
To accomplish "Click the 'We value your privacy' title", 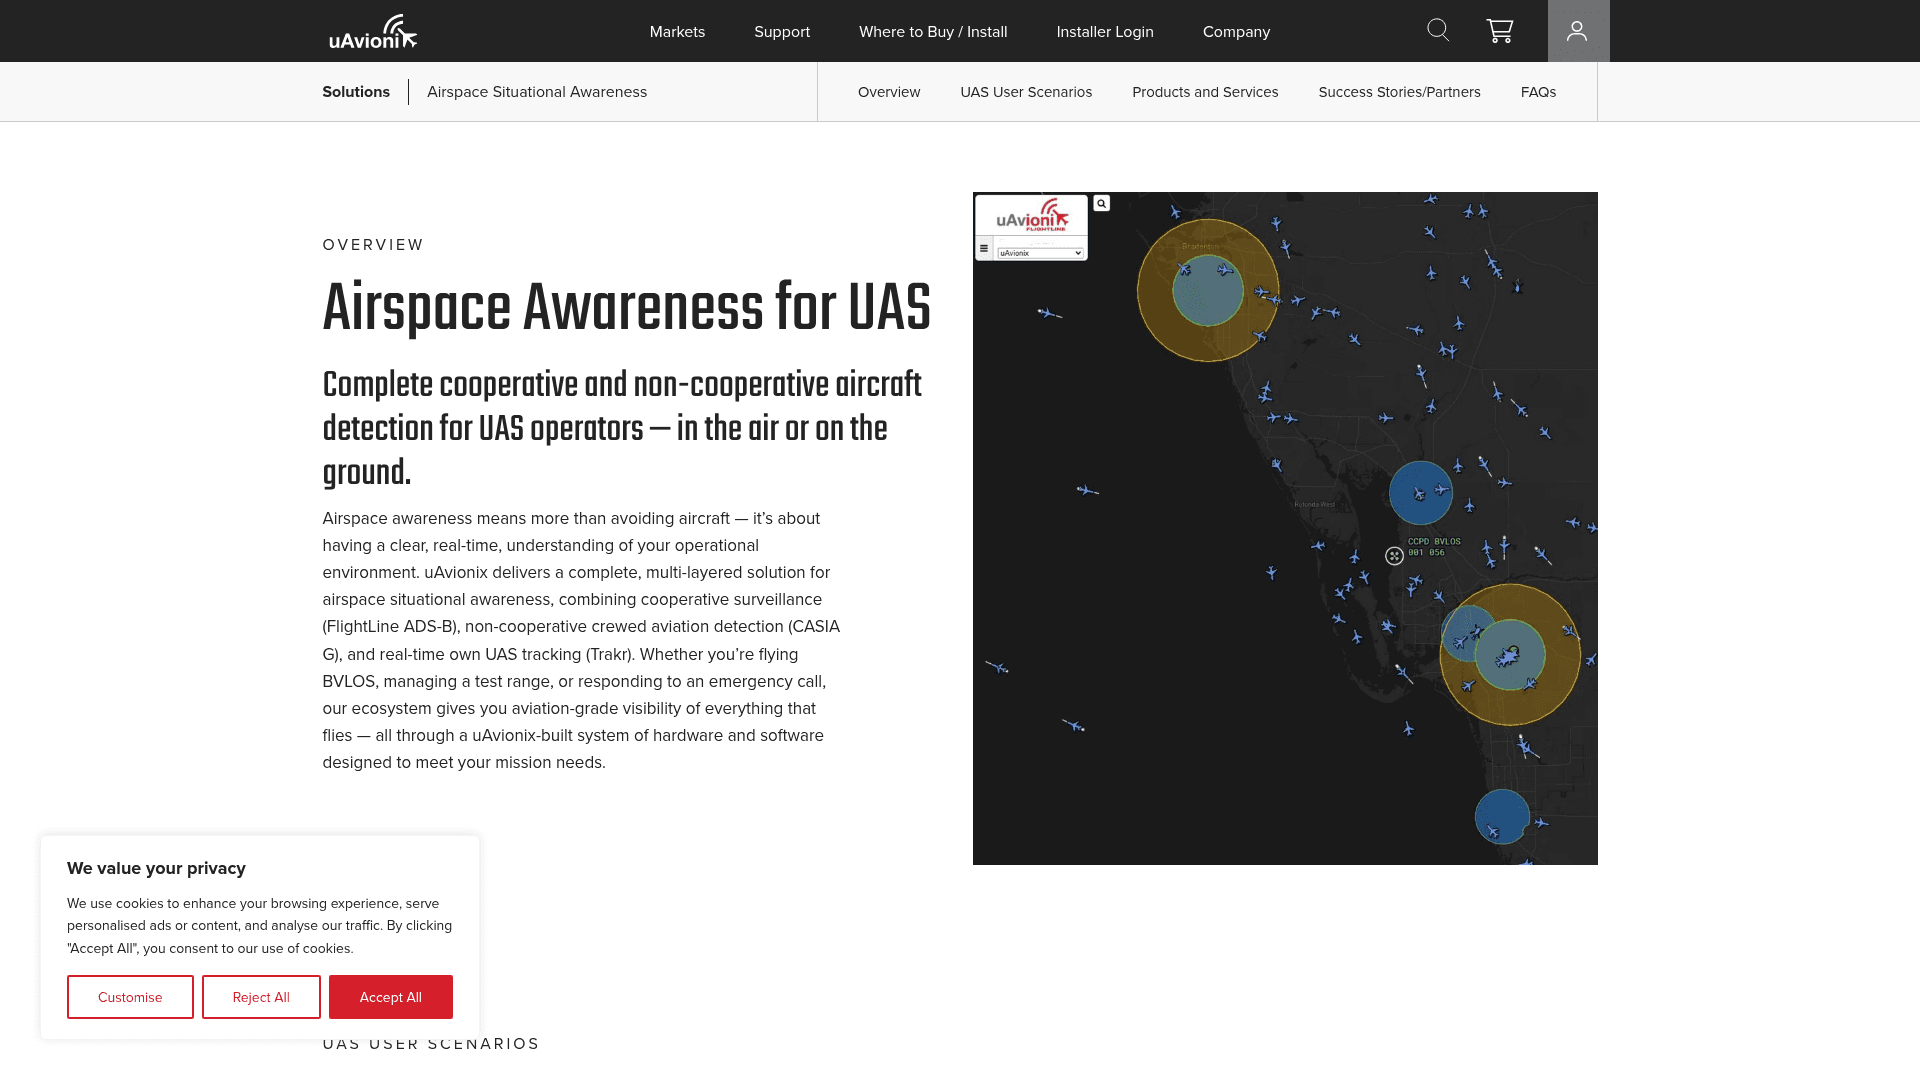I will coord(156,868).
